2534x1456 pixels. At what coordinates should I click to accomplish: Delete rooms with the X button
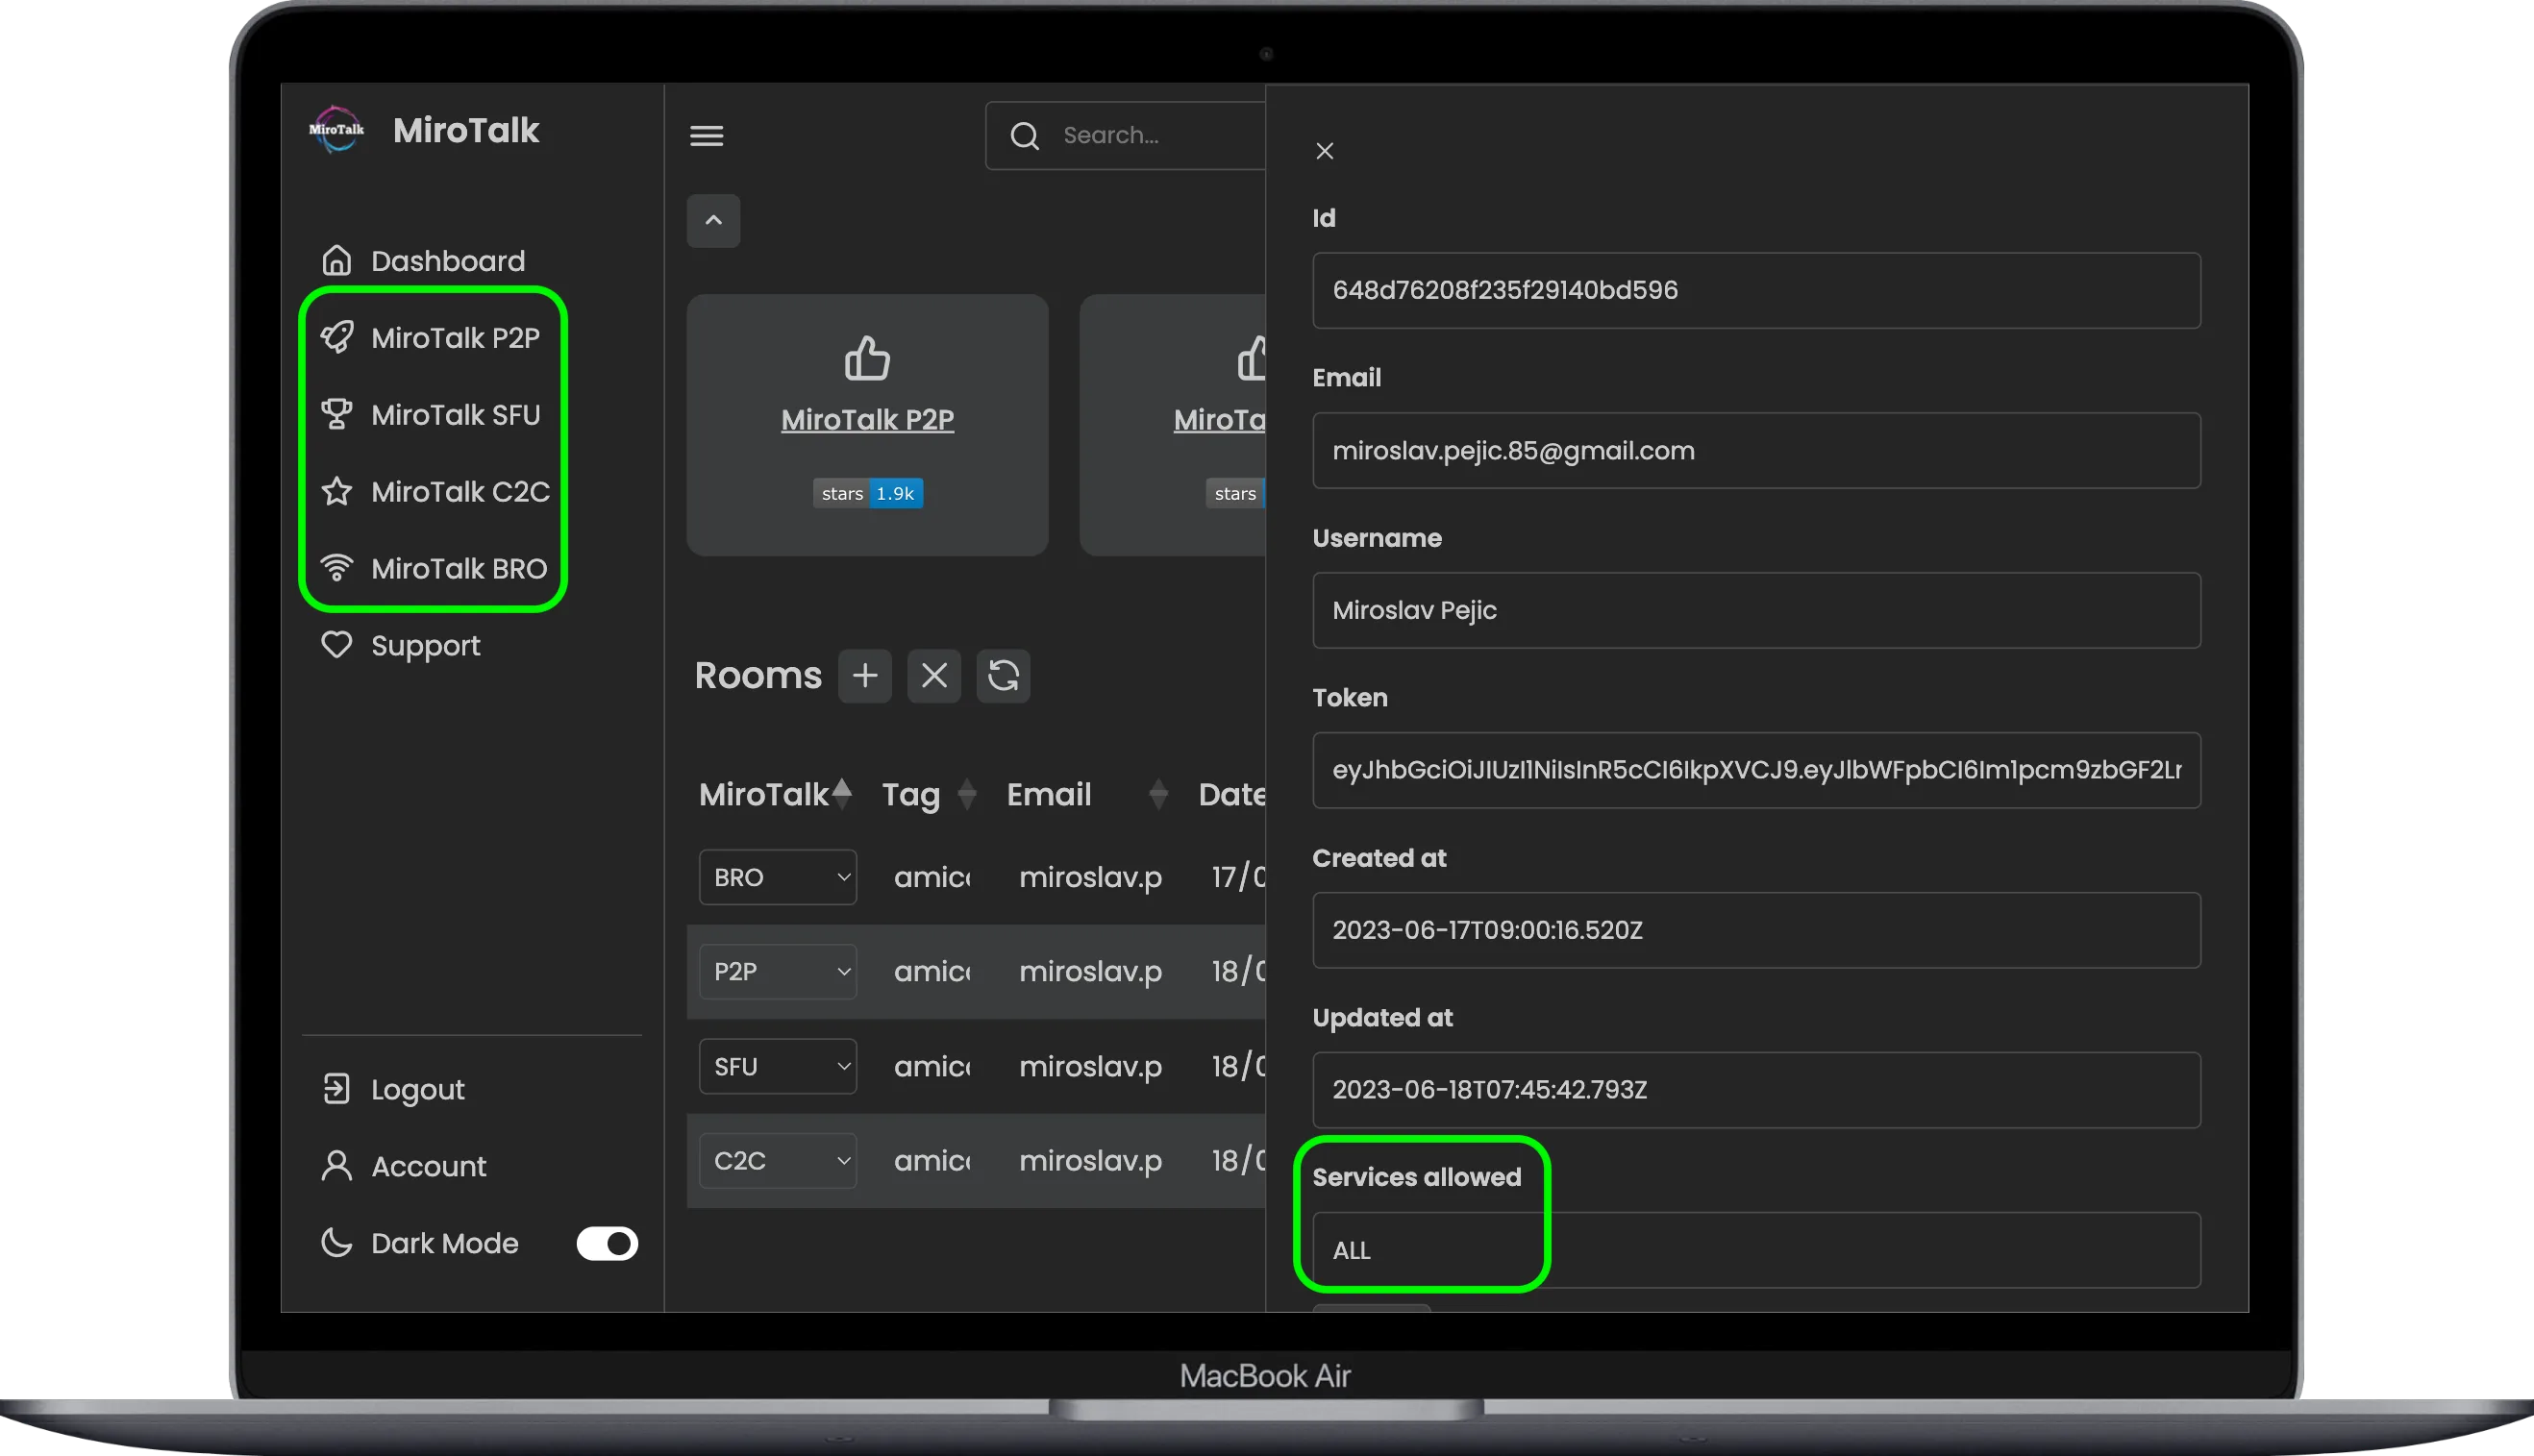click(x=934, y=676)
